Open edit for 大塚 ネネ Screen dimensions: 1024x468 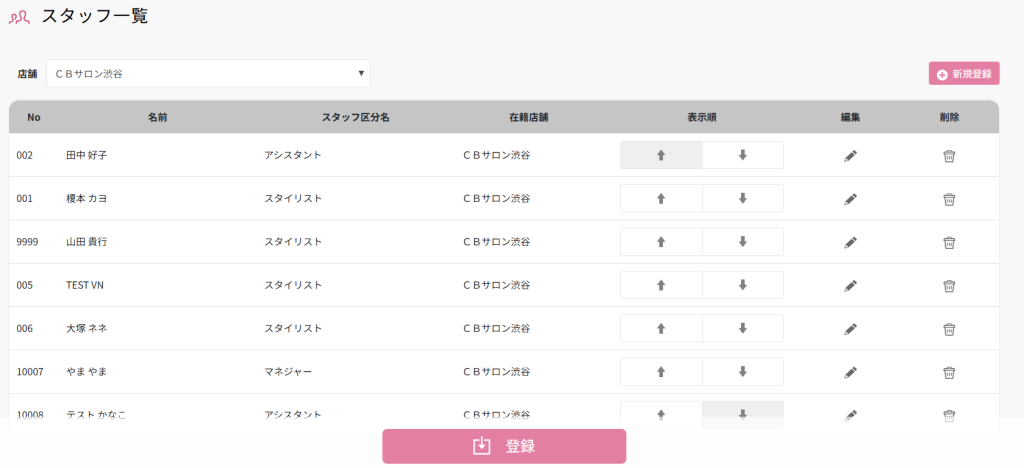[x=850, y=329]
